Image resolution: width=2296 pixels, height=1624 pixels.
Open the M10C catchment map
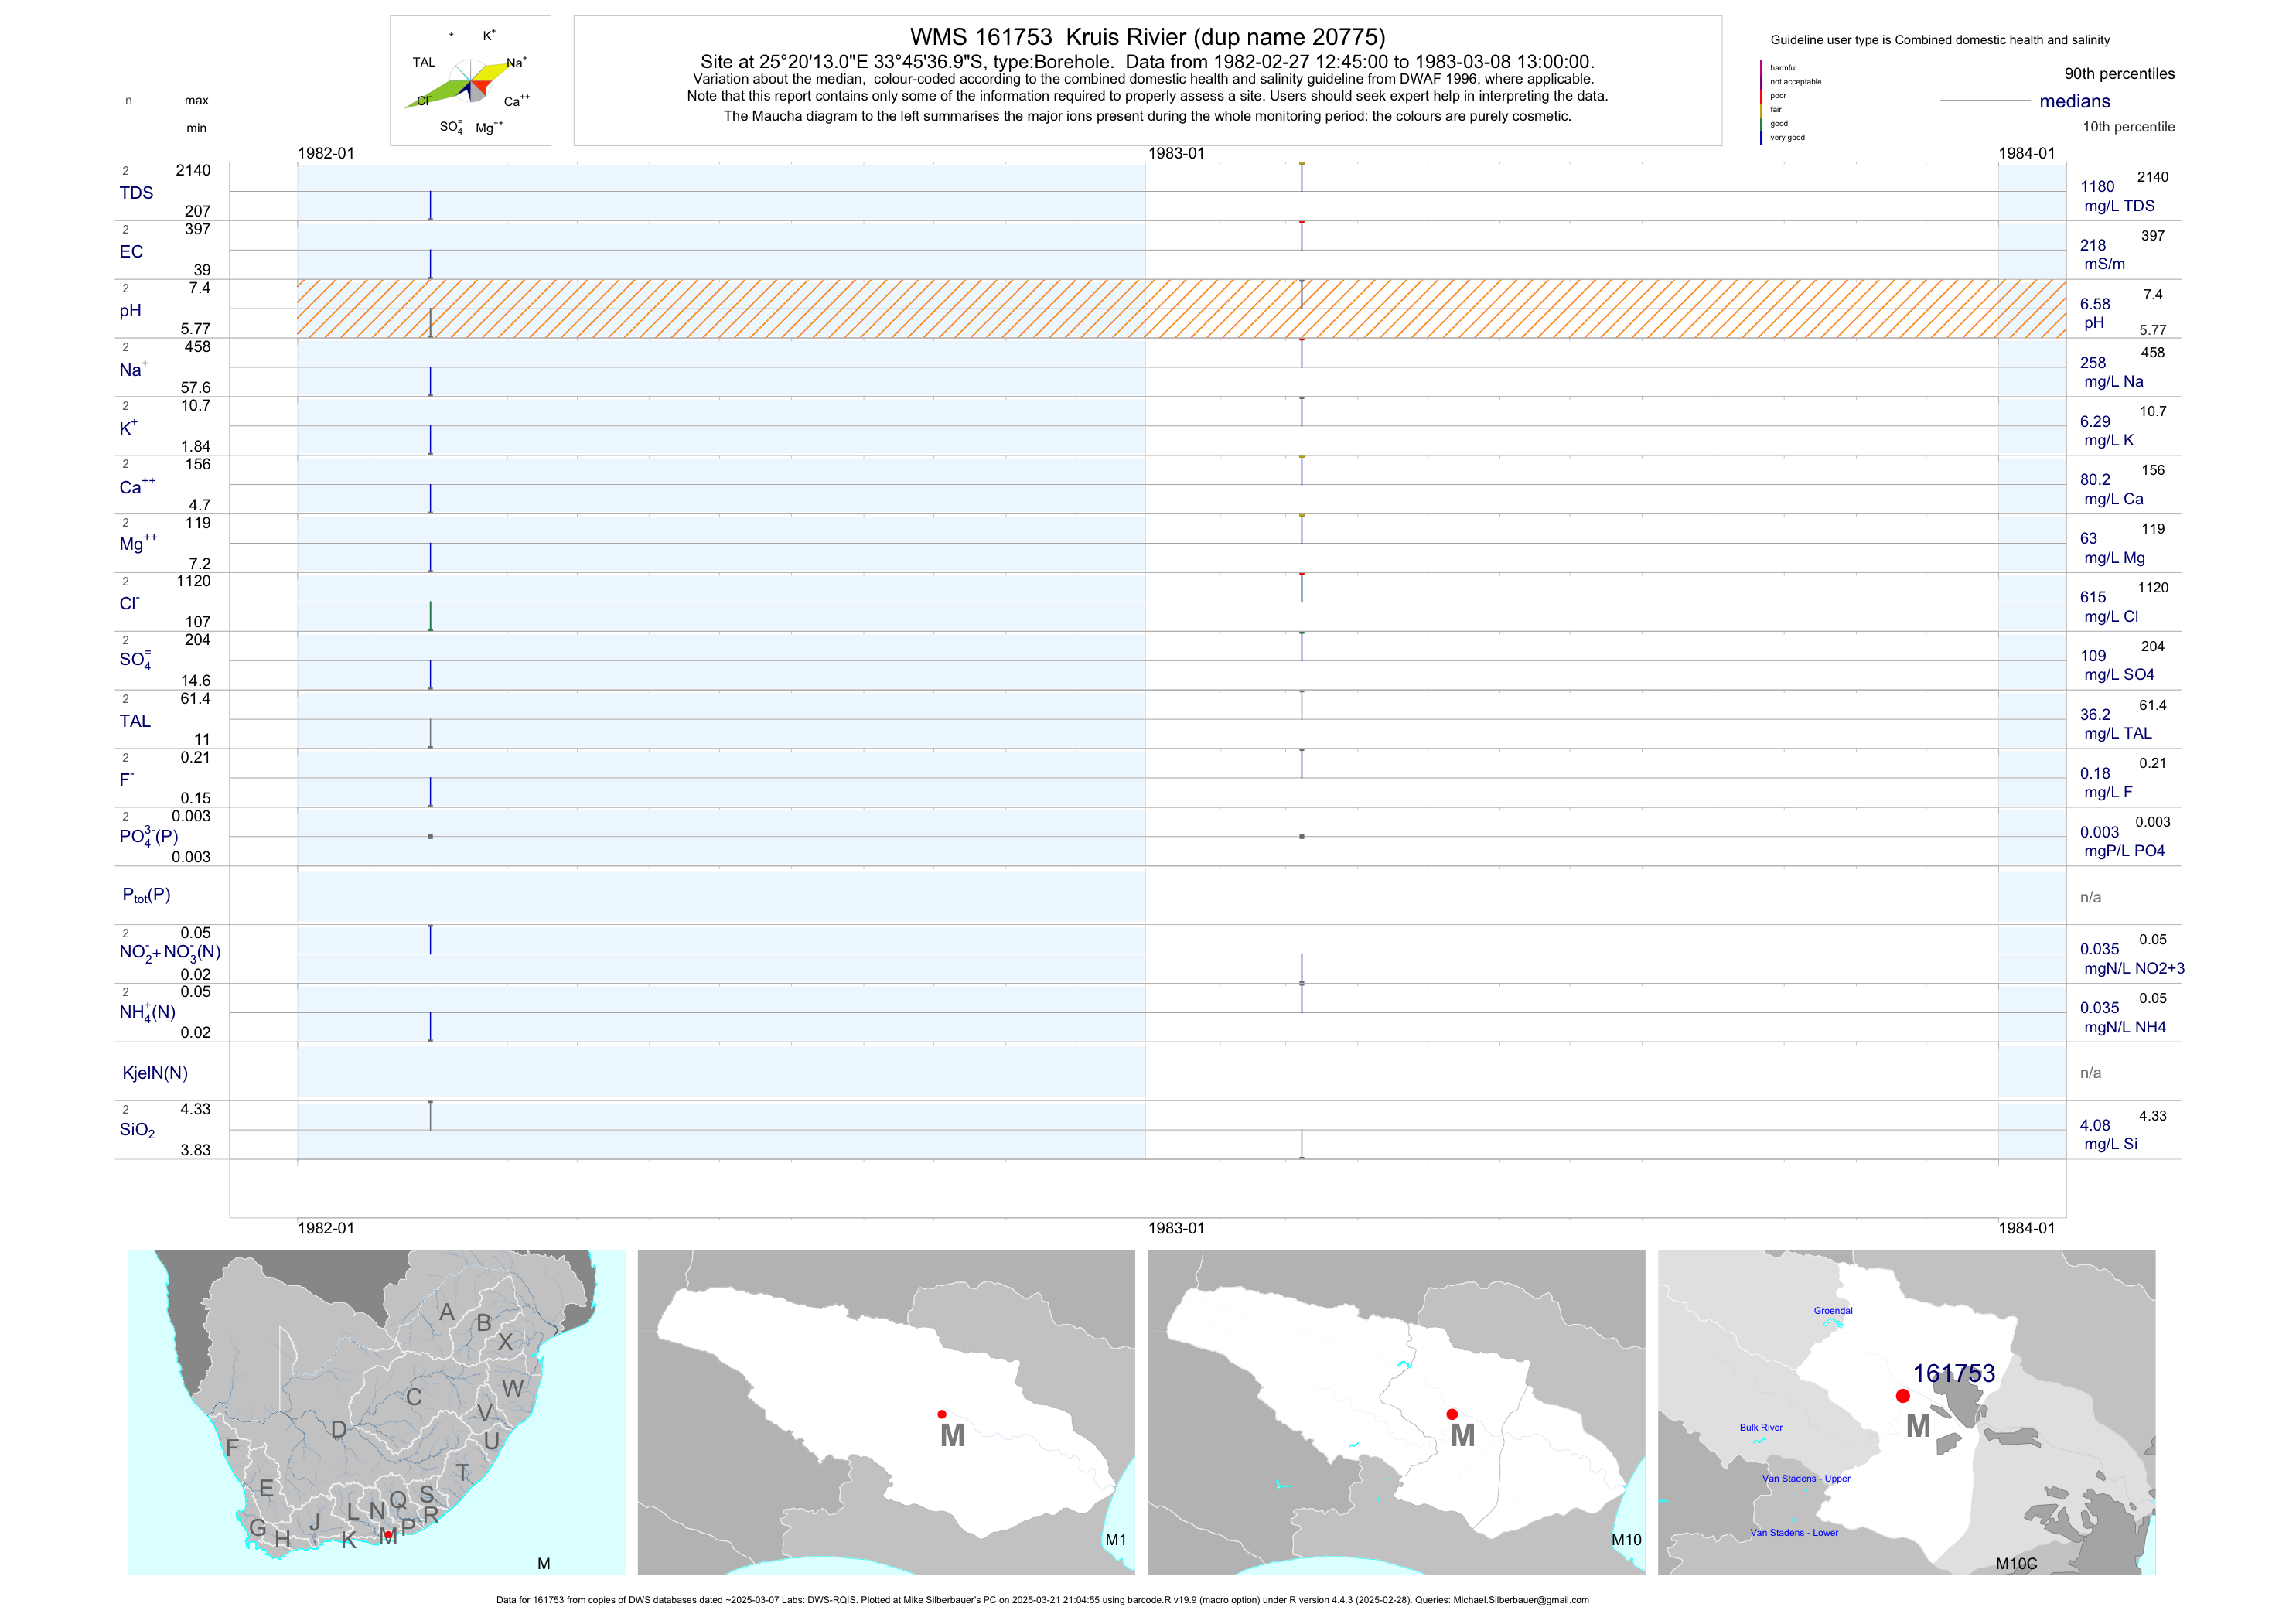point(1906,1412)
